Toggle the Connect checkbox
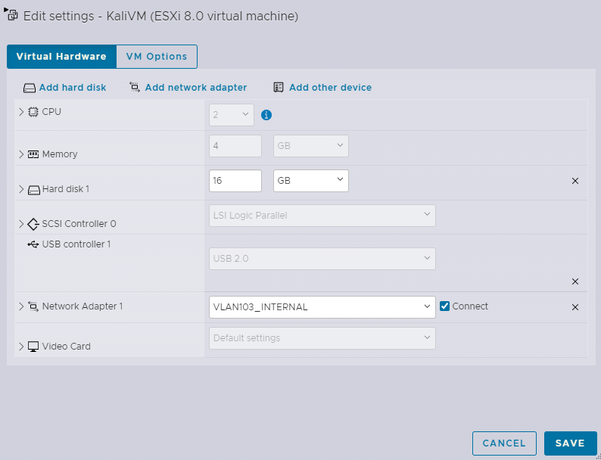The height and width of the screenshot is (460, 601). (445, 306)
